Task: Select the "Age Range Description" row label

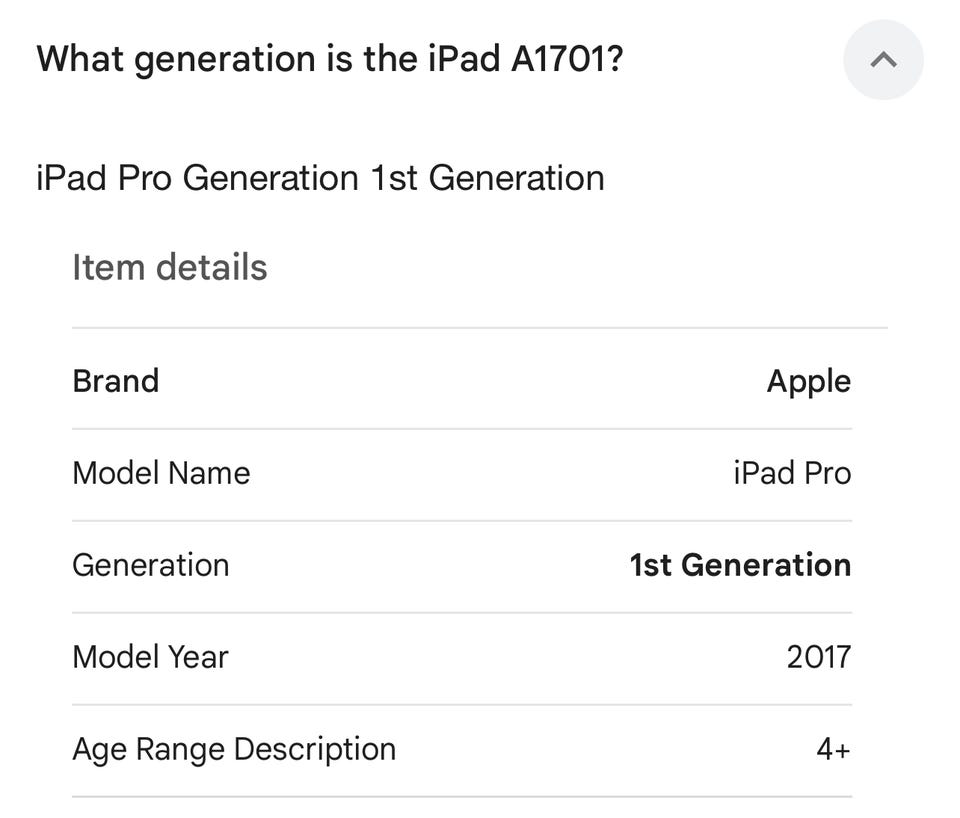Action: pyautogui.click(x=234, y=749)
